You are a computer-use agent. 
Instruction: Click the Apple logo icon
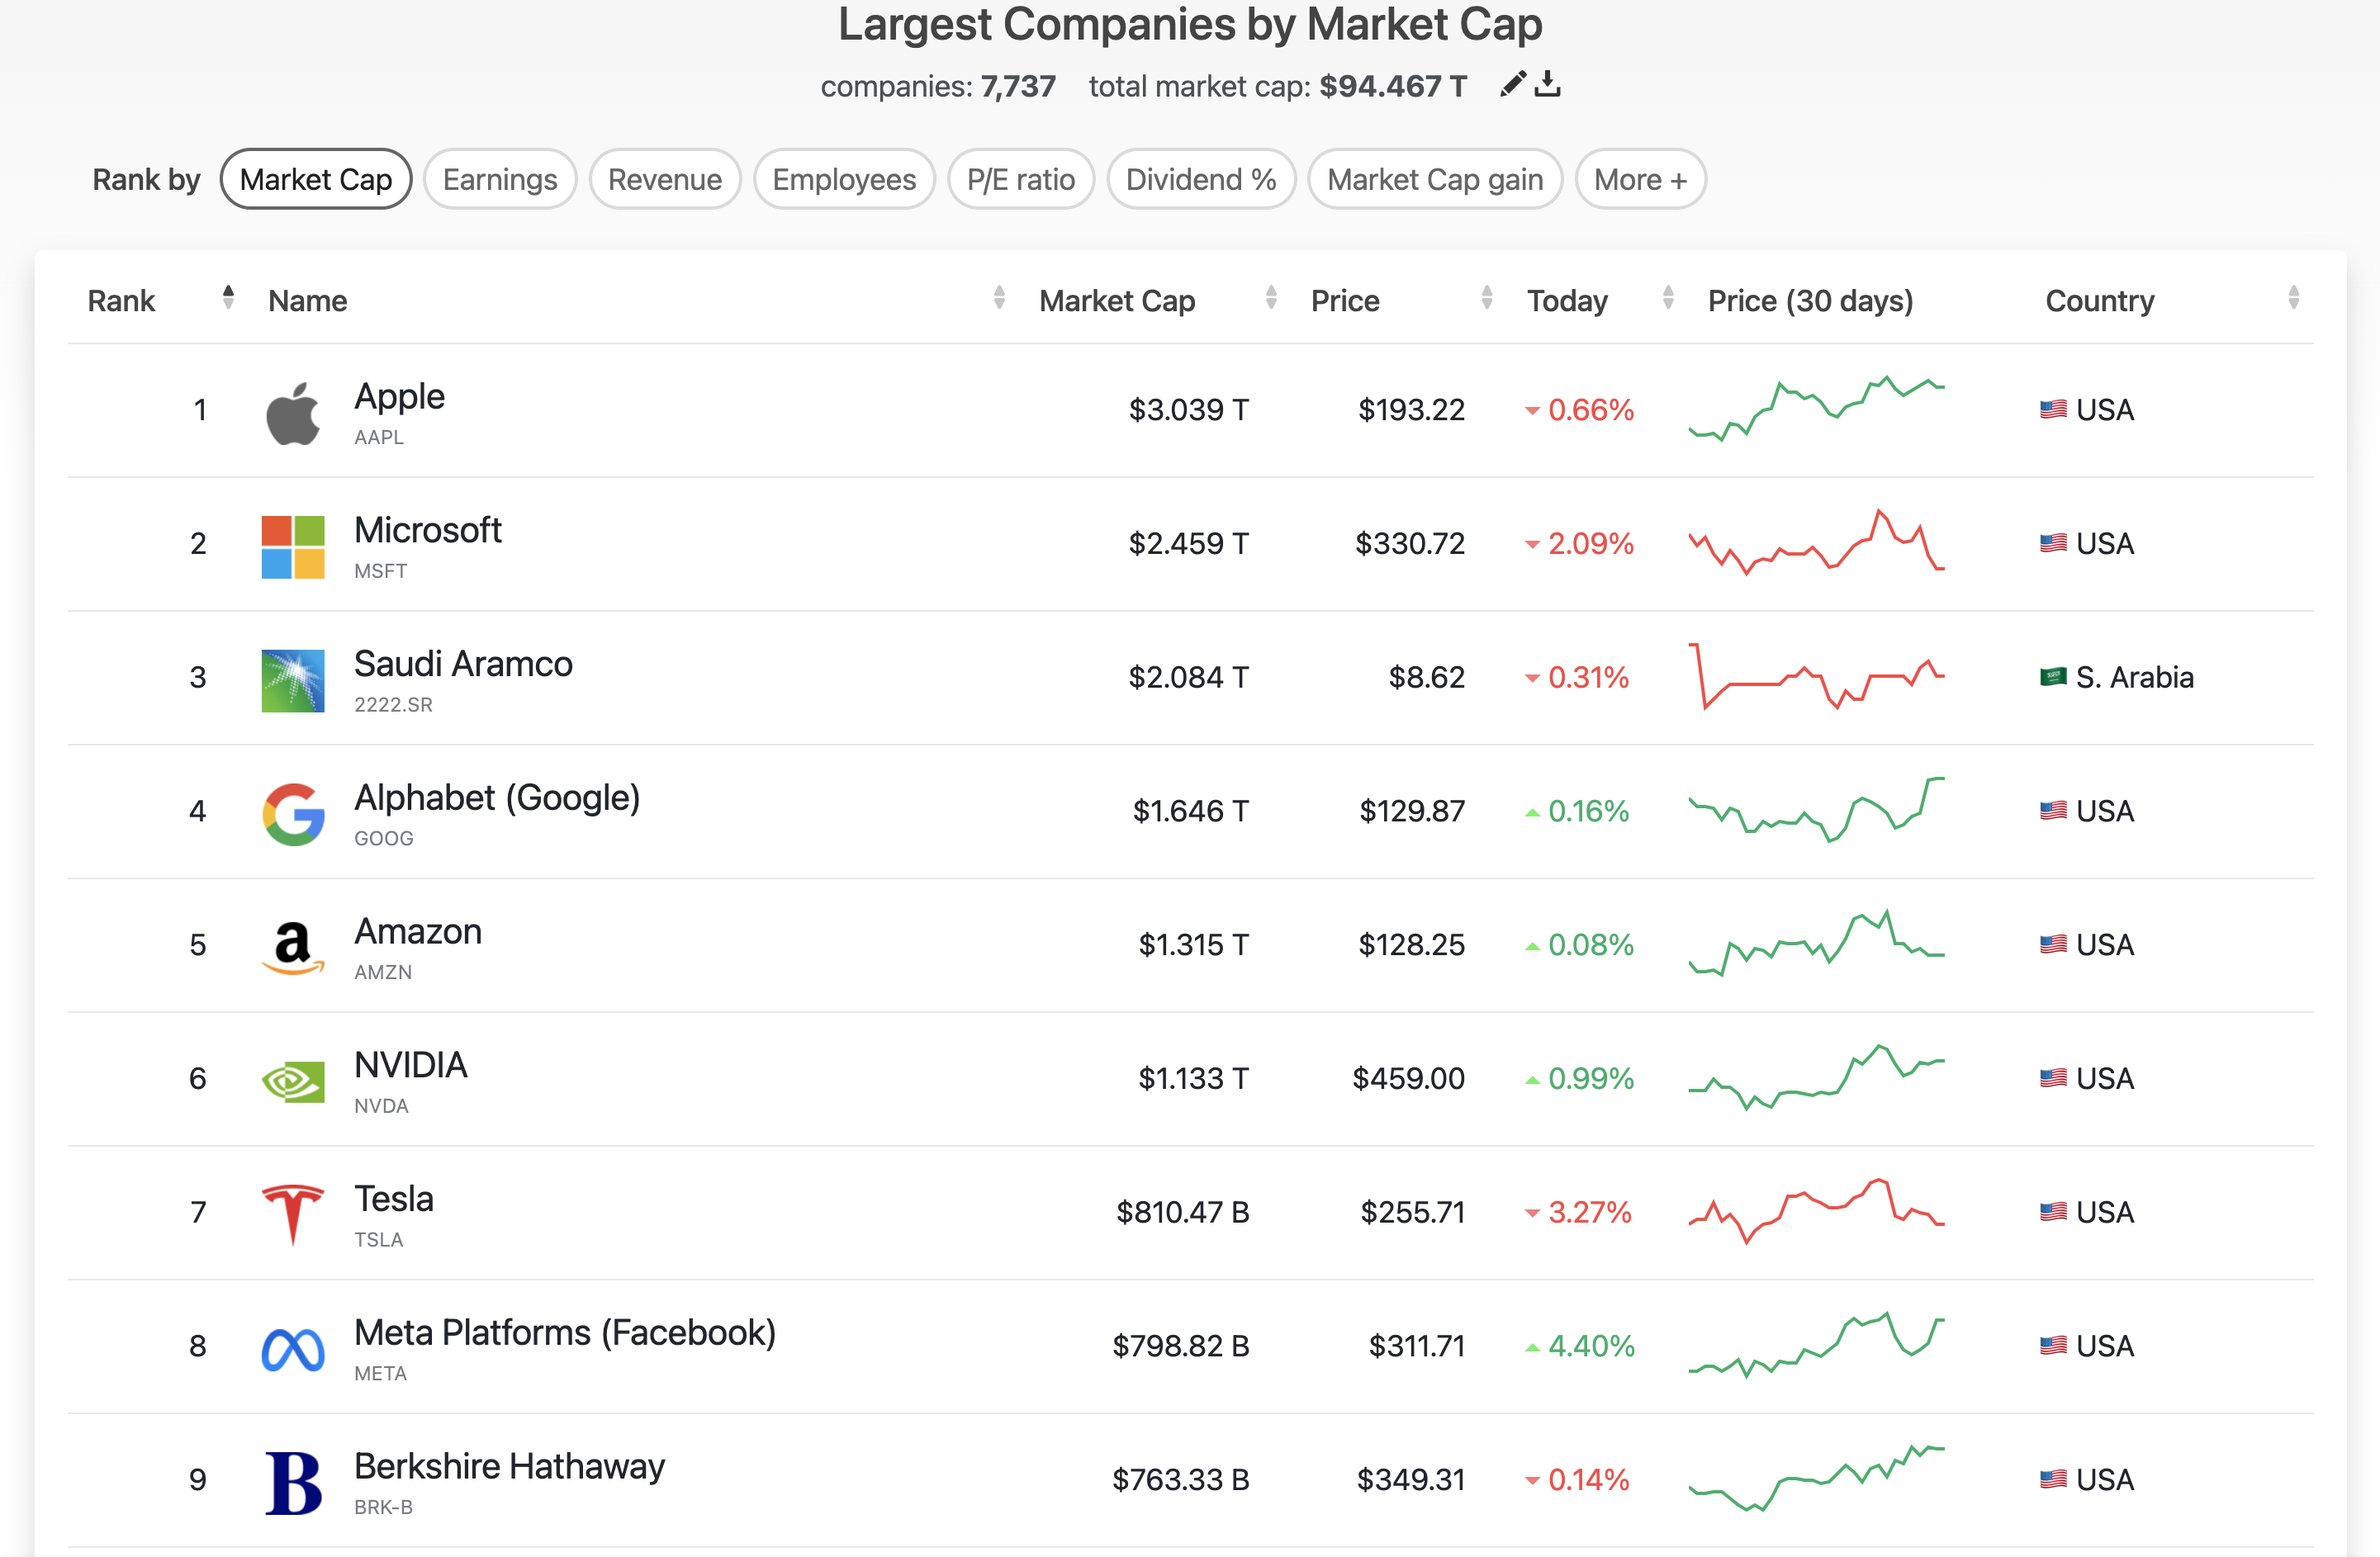(293, 412)
